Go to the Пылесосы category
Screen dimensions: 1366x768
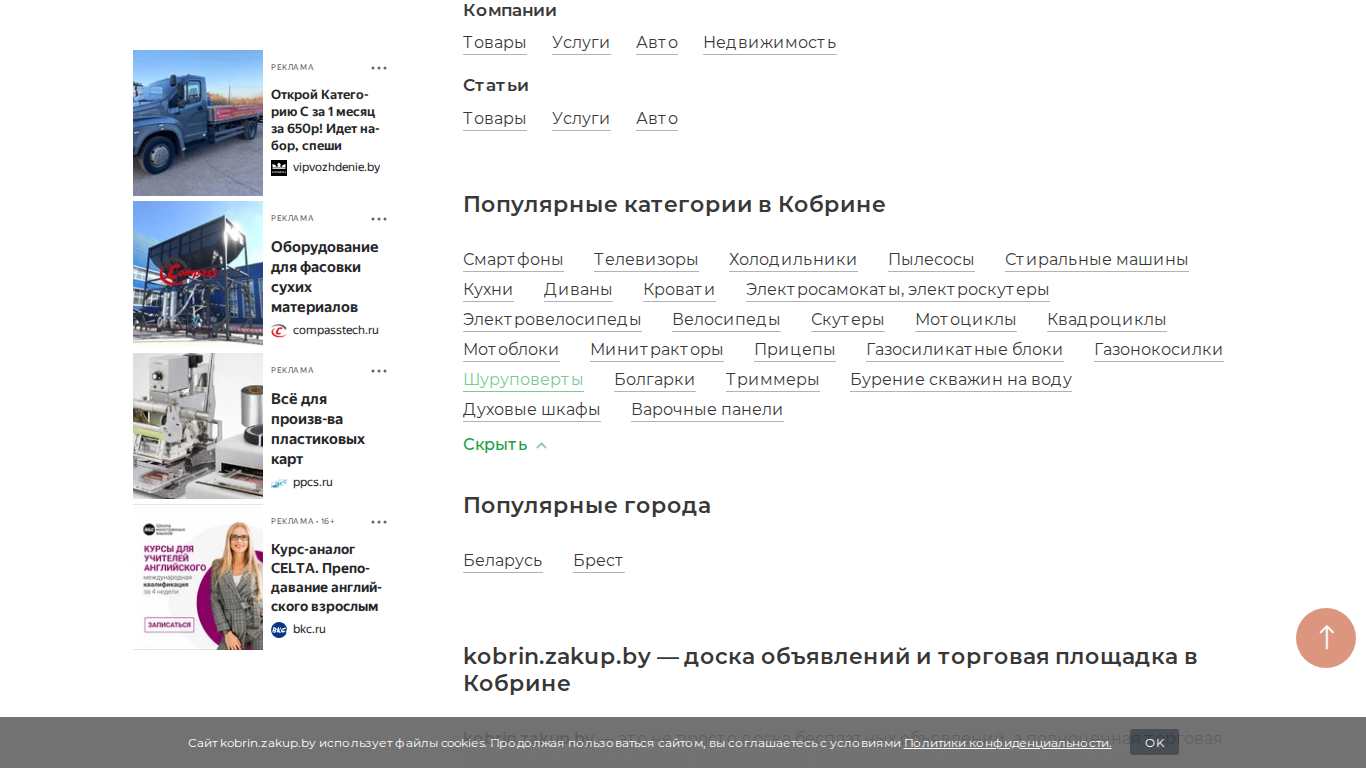(931, 260)
